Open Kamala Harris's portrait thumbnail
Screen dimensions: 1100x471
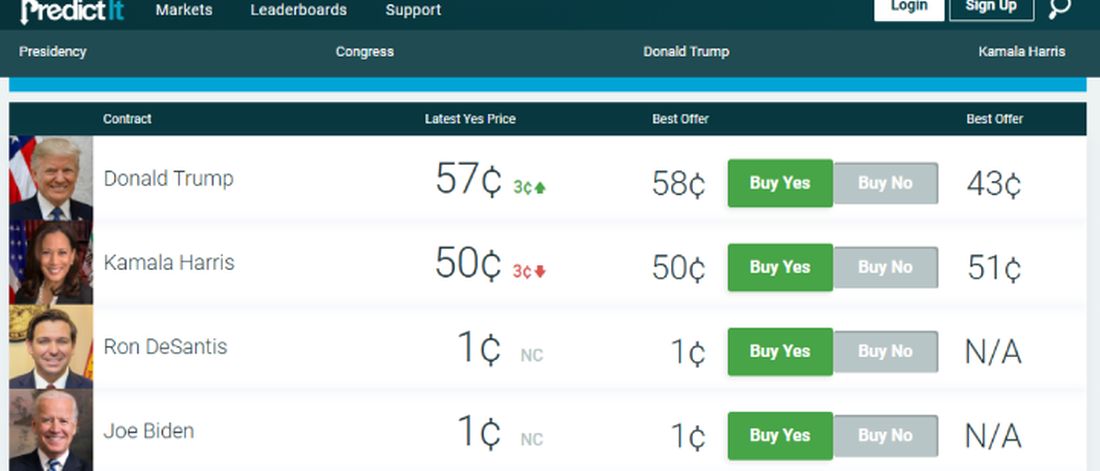pyautogui.click(x=51, y=263)
